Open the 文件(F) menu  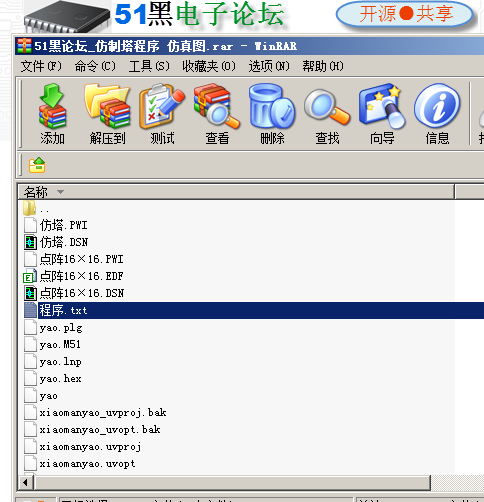[x=41, y=66]
